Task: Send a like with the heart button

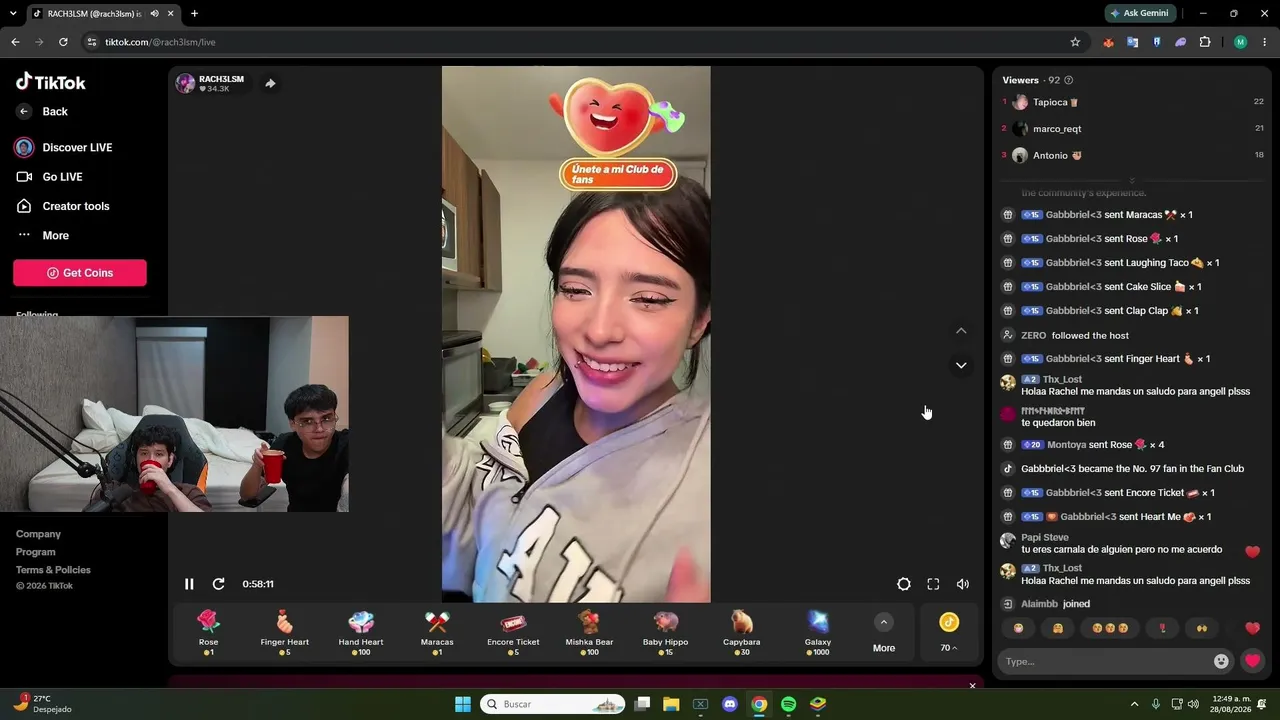Action: tap(1252, 661)
